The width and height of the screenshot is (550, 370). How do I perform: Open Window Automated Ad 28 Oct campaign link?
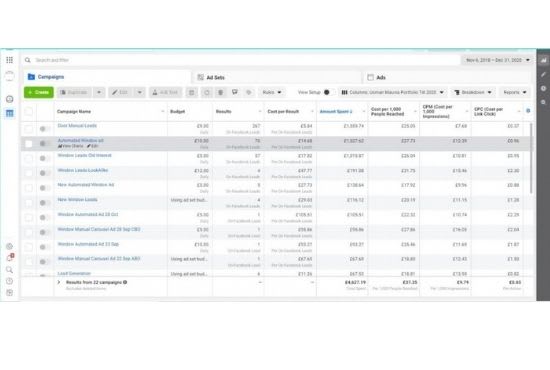(x=88, y=214)
